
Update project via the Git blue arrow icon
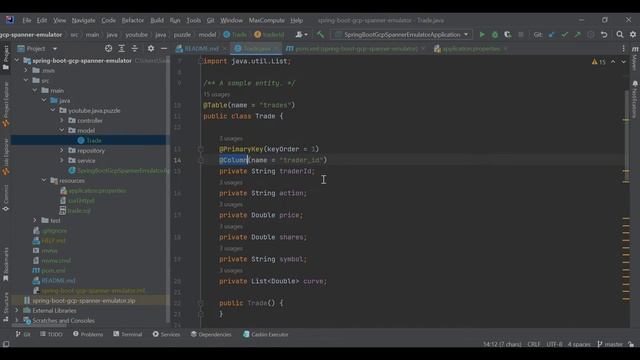[x=551, y=35]
